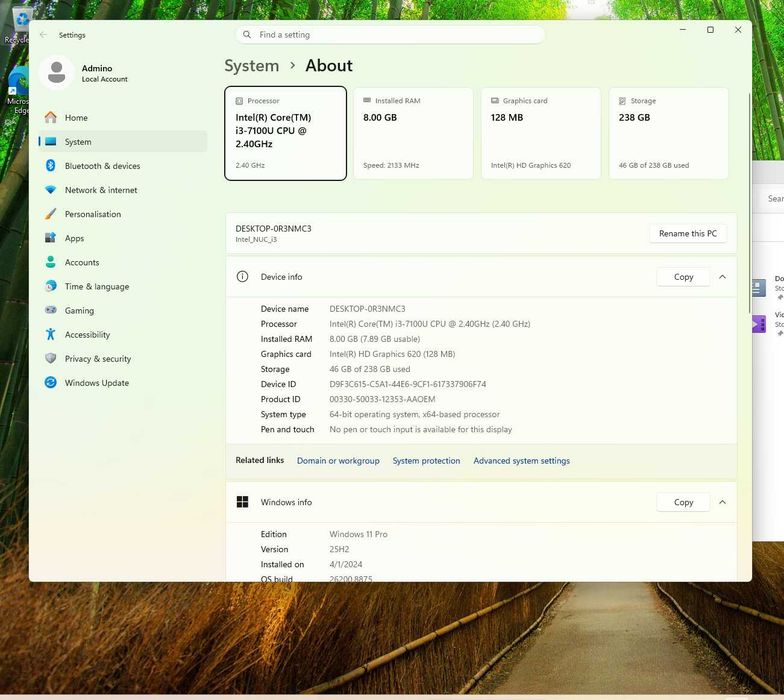Click the System monitor icon
This screenshot has width=784, height=700.
(x=50, y=142)
